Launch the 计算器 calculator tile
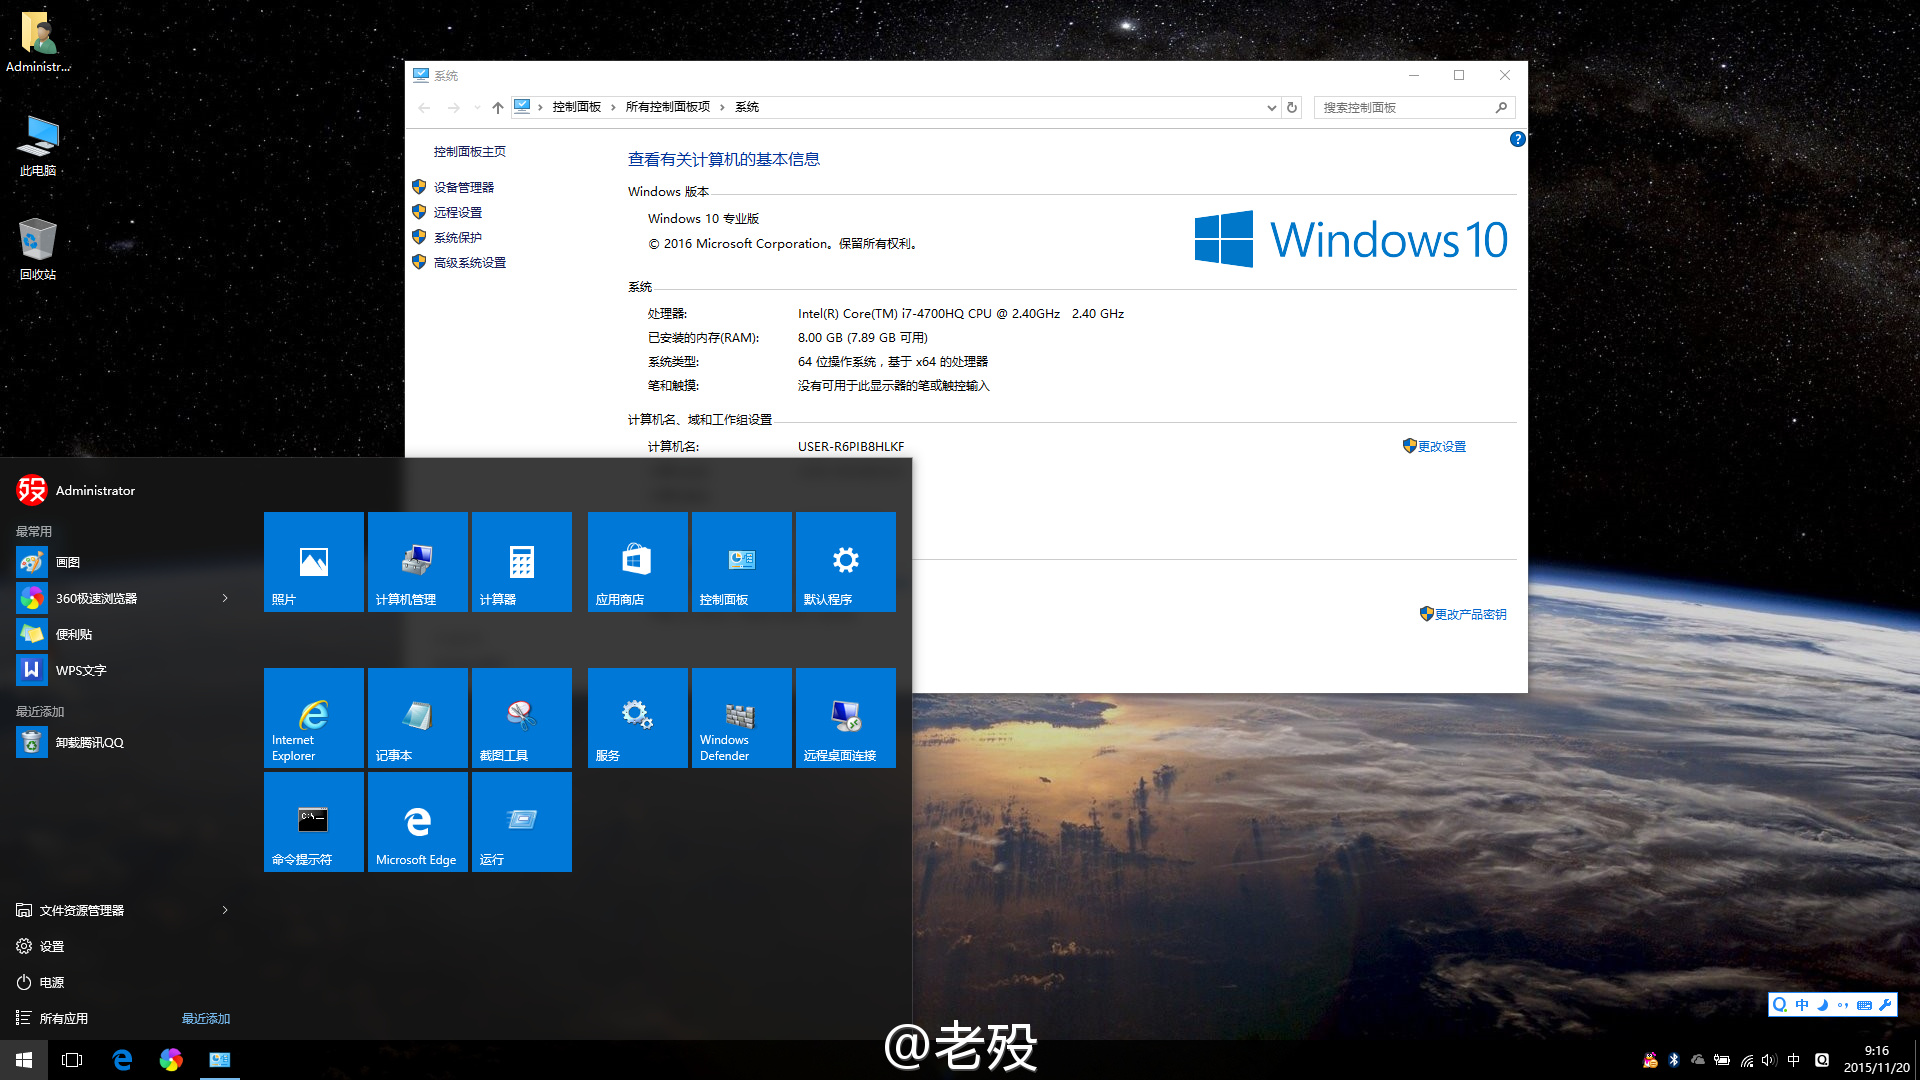The height and width of the screenshot is (1080, 1920). (x=522, y=562)
